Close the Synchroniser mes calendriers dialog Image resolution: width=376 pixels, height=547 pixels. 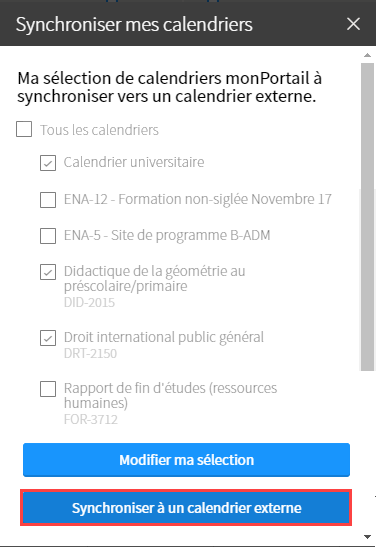[353, 24]
